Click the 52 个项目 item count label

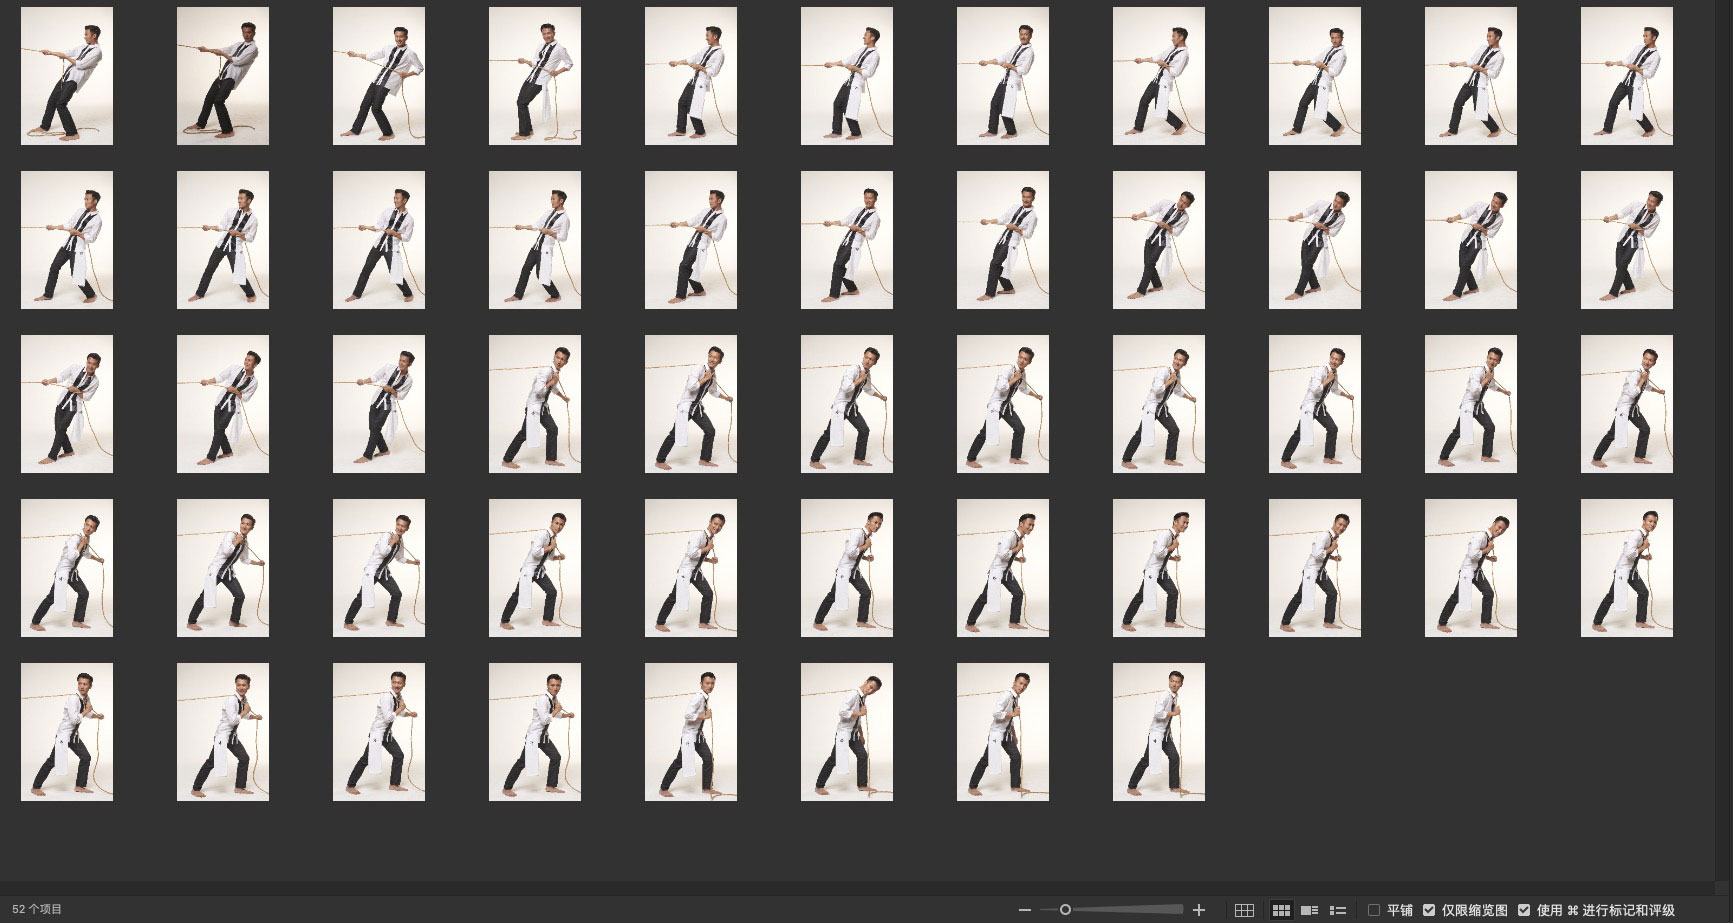[37, 909]
